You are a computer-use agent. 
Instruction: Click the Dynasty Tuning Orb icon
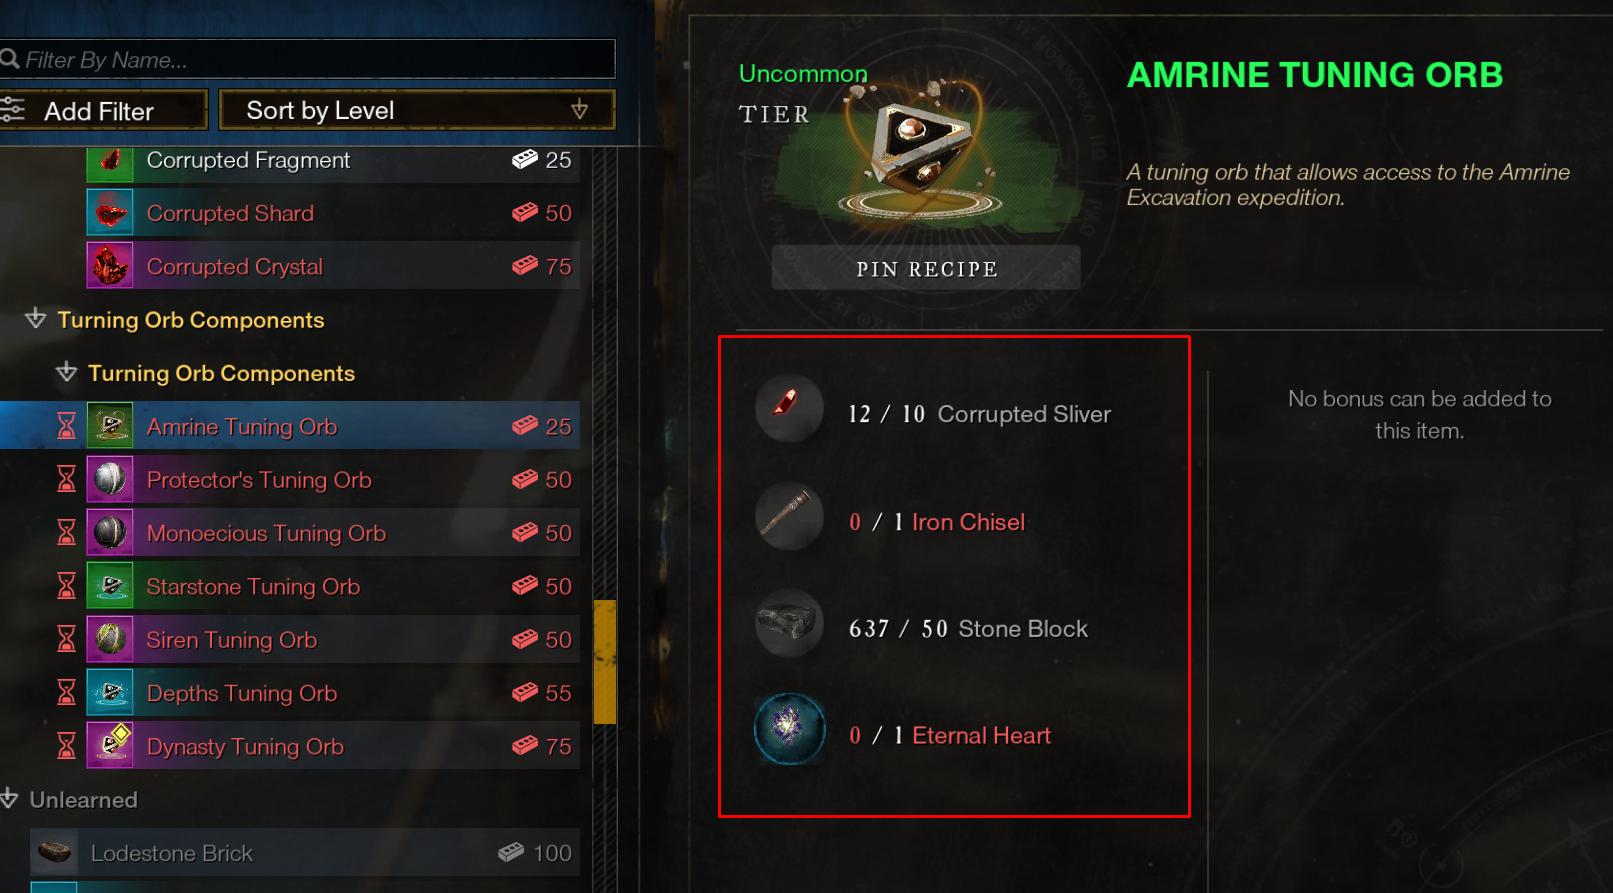(110, 745)
